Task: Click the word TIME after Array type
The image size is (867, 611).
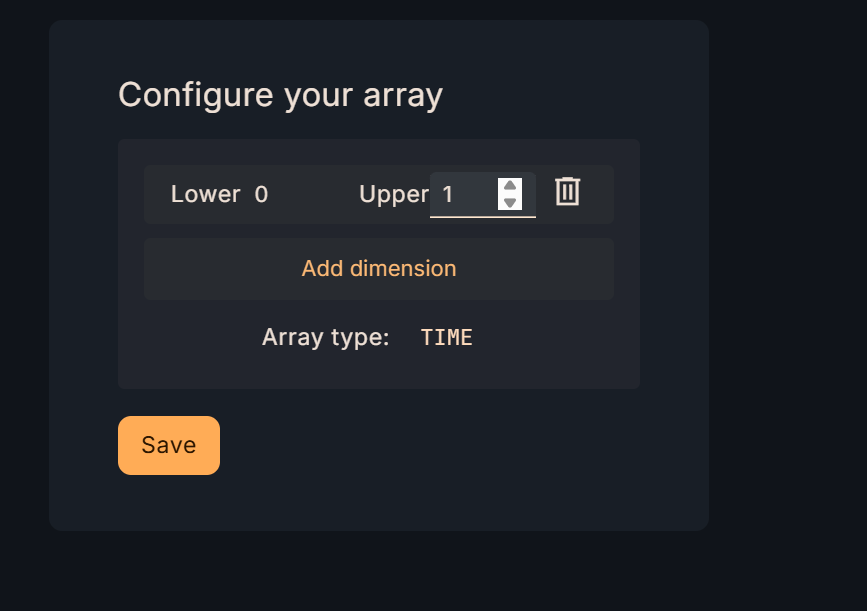Action: 446,338
